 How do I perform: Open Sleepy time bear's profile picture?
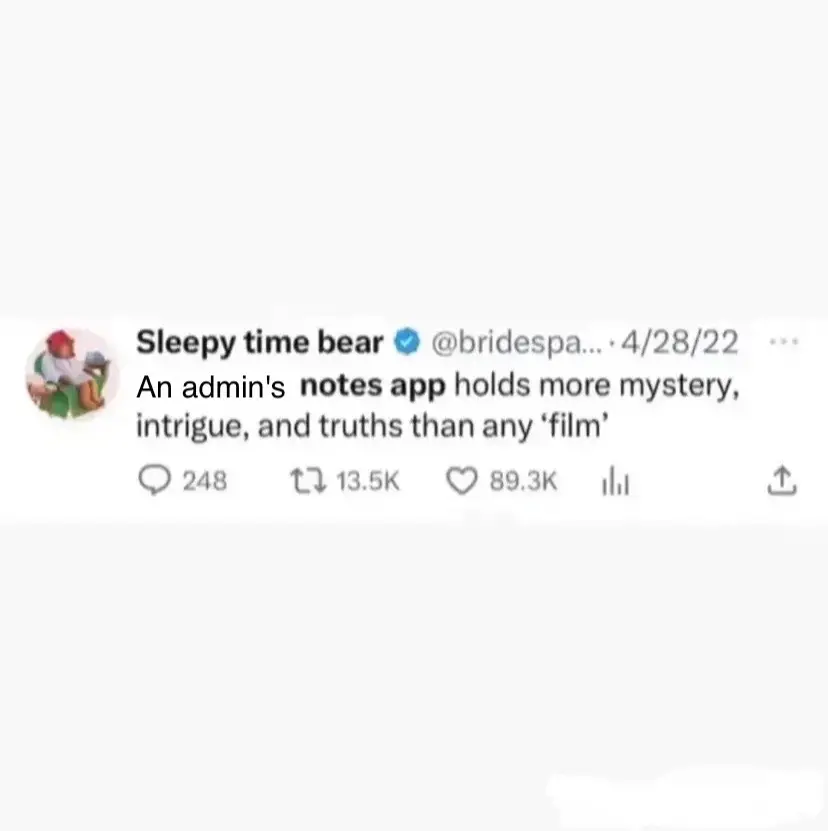coord(72,374)
